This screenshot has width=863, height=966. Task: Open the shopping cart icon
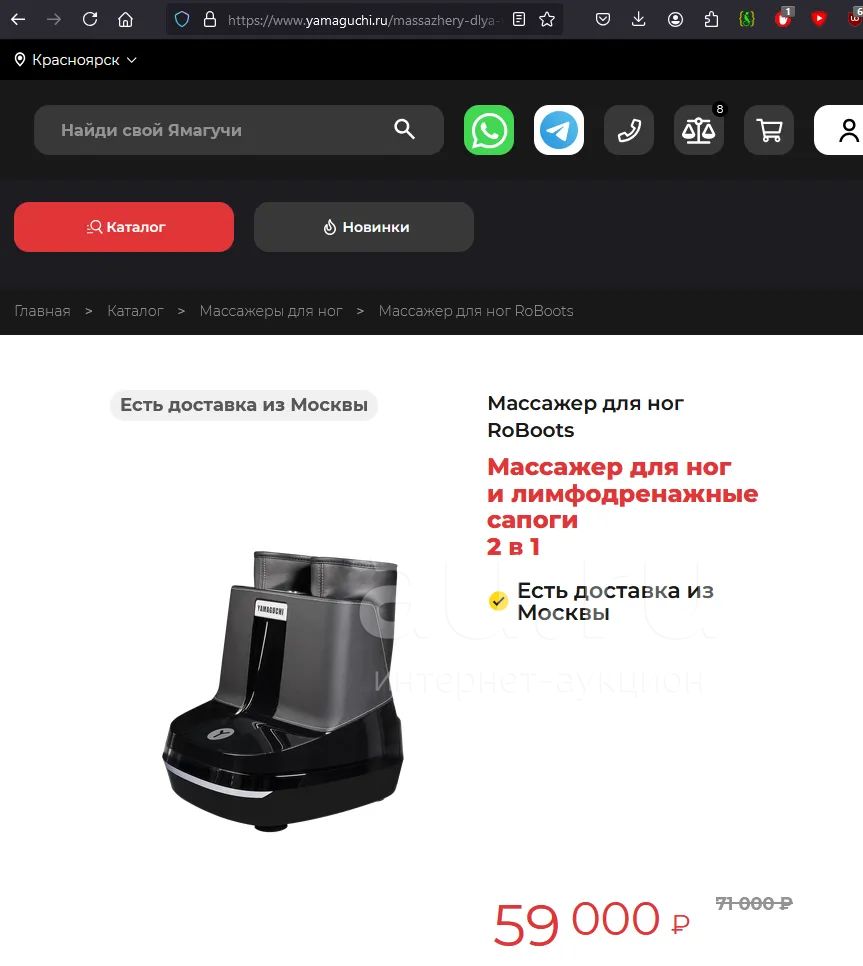click(769, 130)
